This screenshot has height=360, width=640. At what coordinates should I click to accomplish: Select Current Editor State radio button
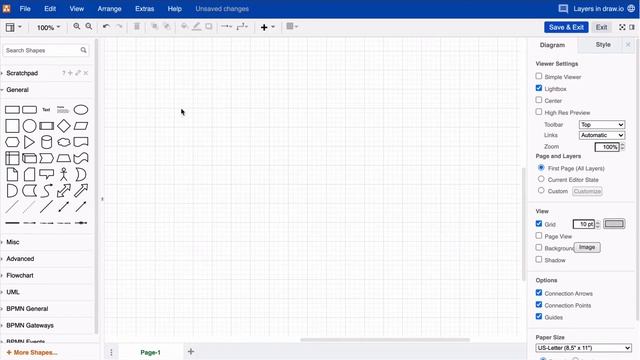[541, 179]
